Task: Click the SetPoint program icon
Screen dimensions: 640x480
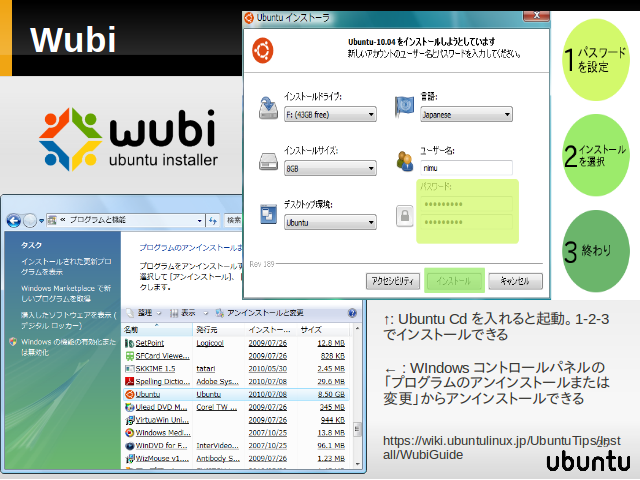Action: [x=129, y=343]
